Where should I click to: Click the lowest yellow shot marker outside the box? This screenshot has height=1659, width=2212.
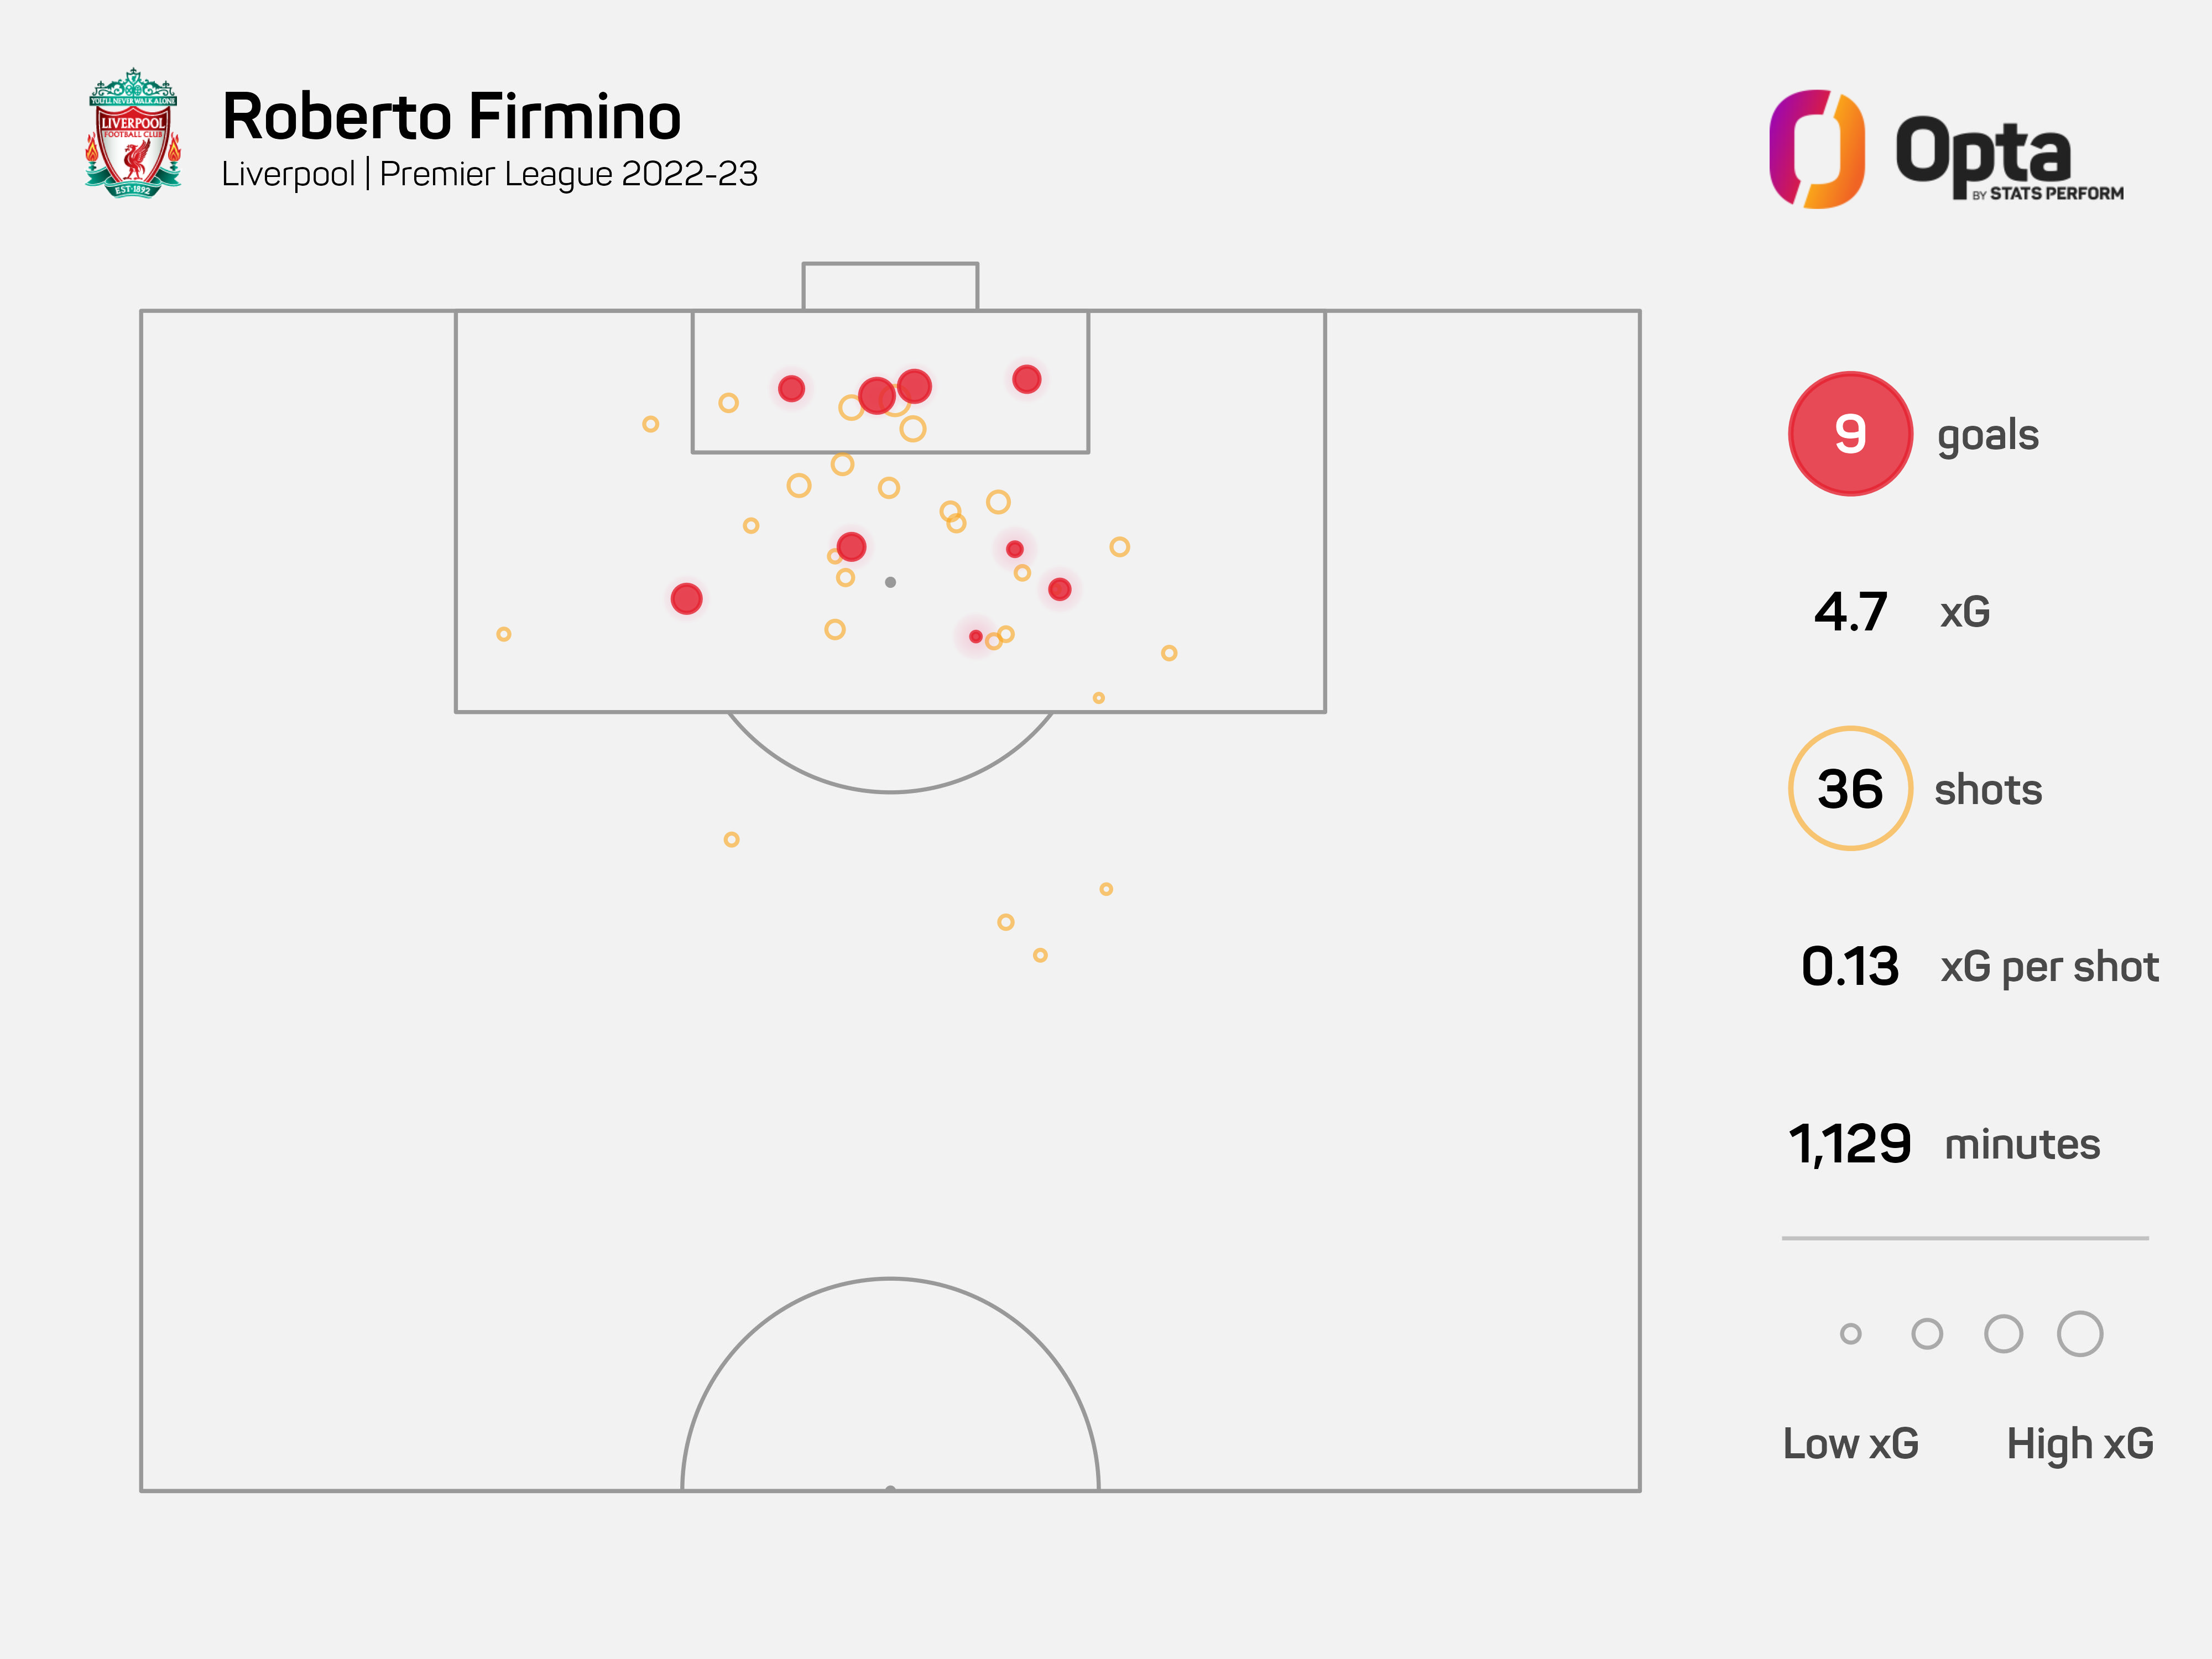pyautogui.click(x=1040, y=955)
